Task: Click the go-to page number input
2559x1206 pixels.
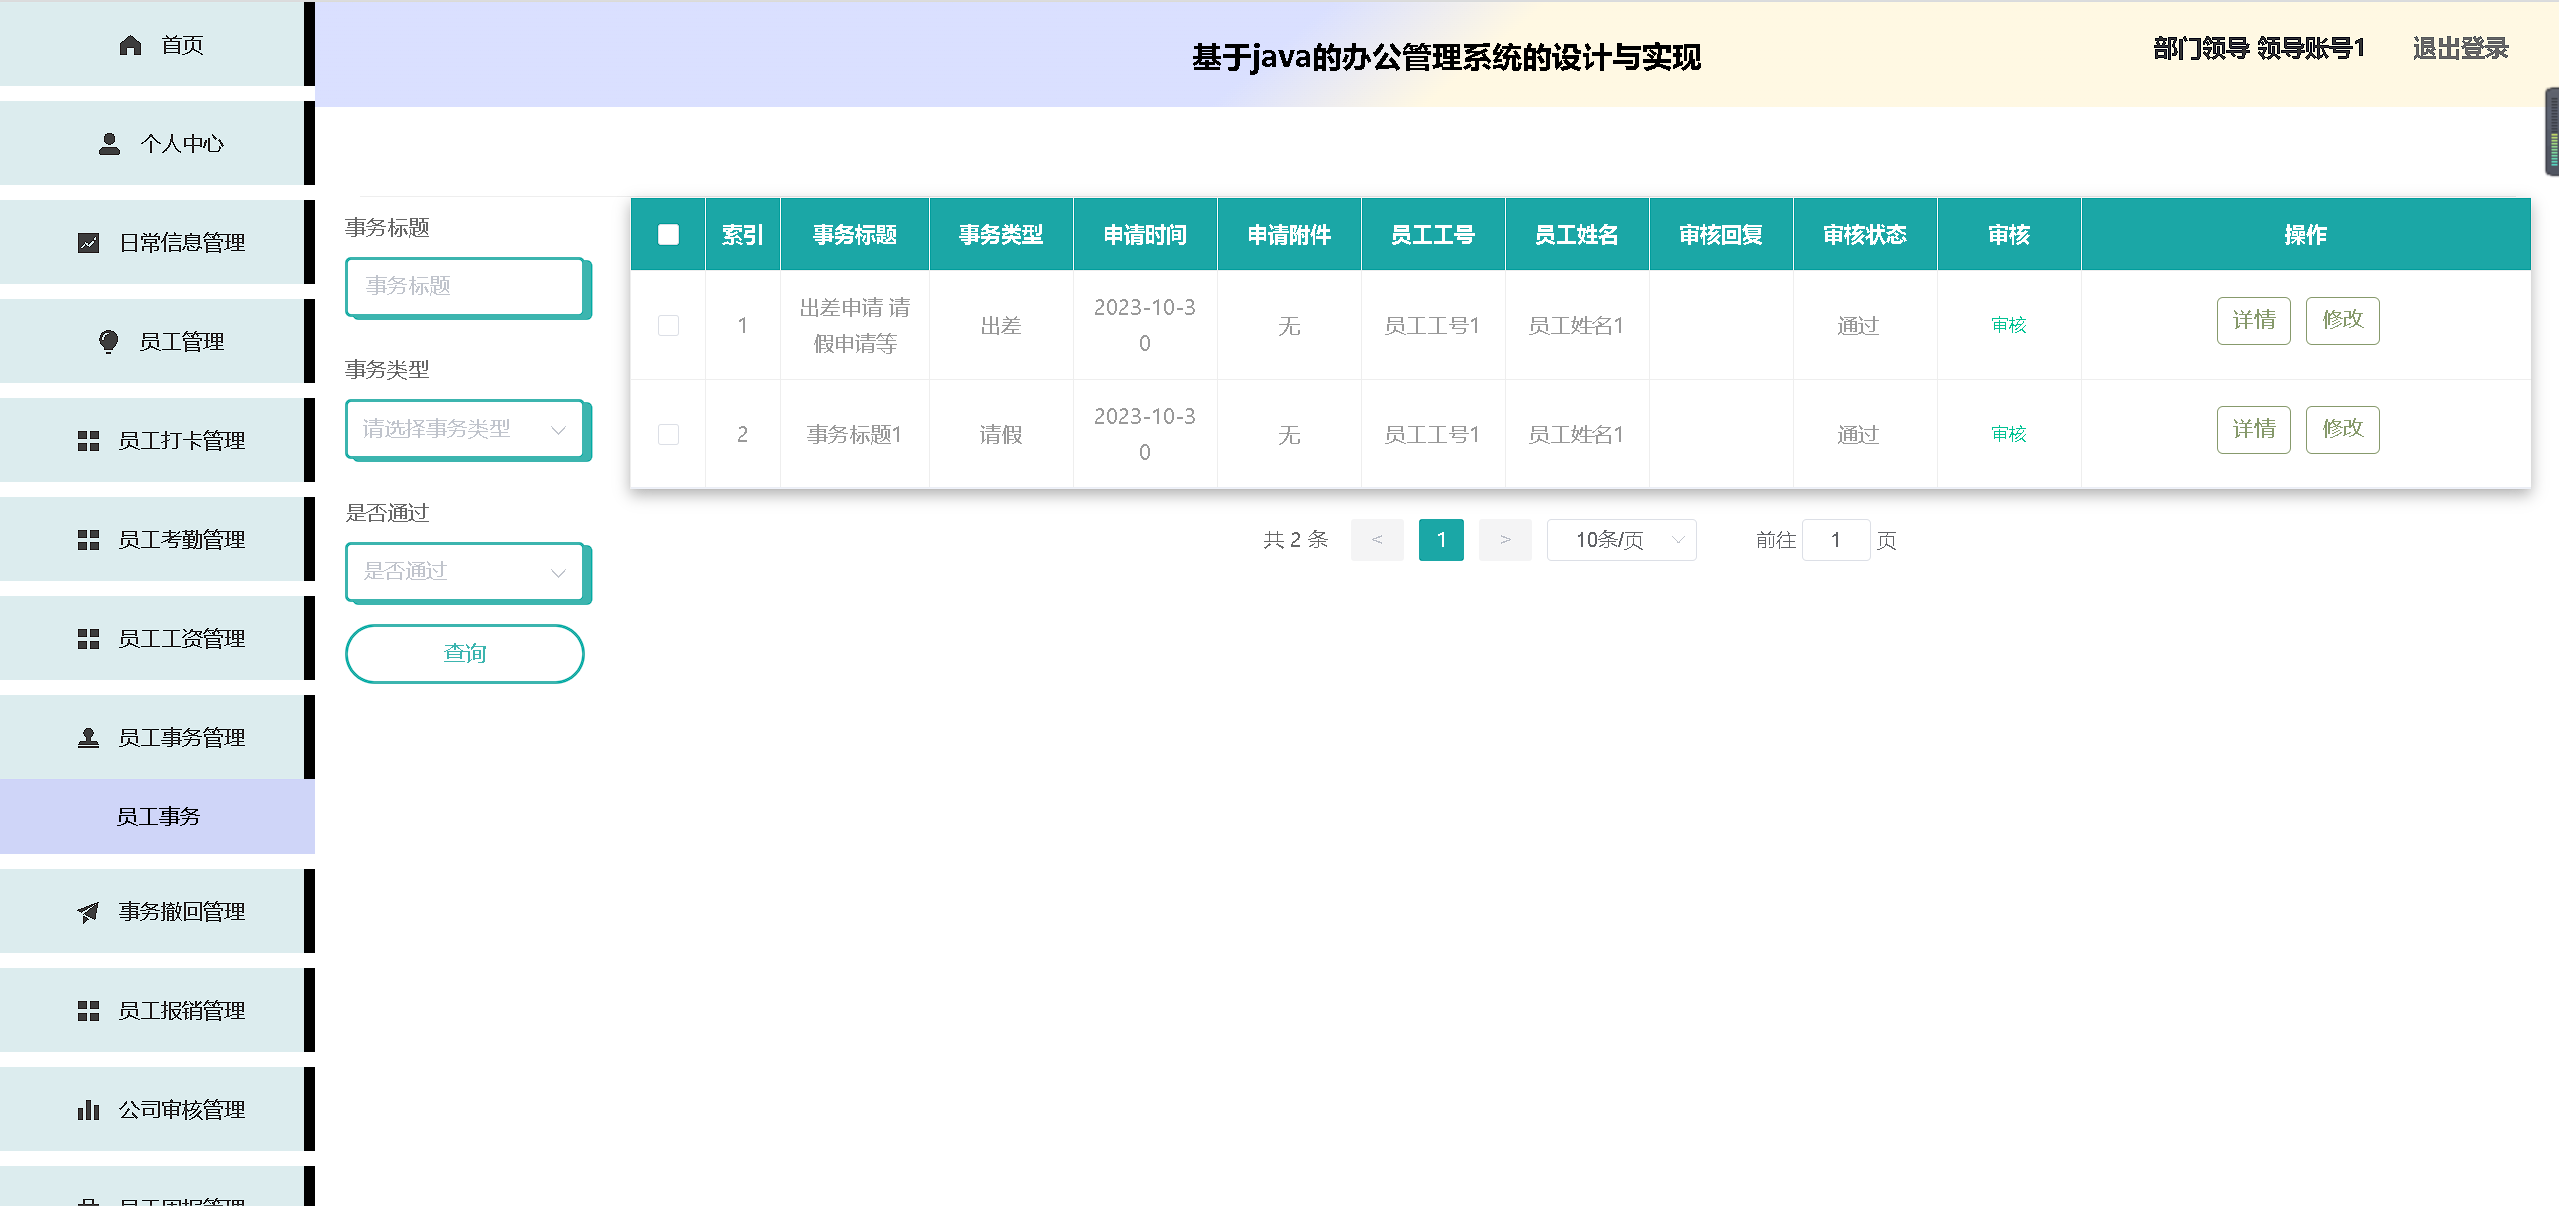Action: pyautogui.click(x=1836, y=540)
